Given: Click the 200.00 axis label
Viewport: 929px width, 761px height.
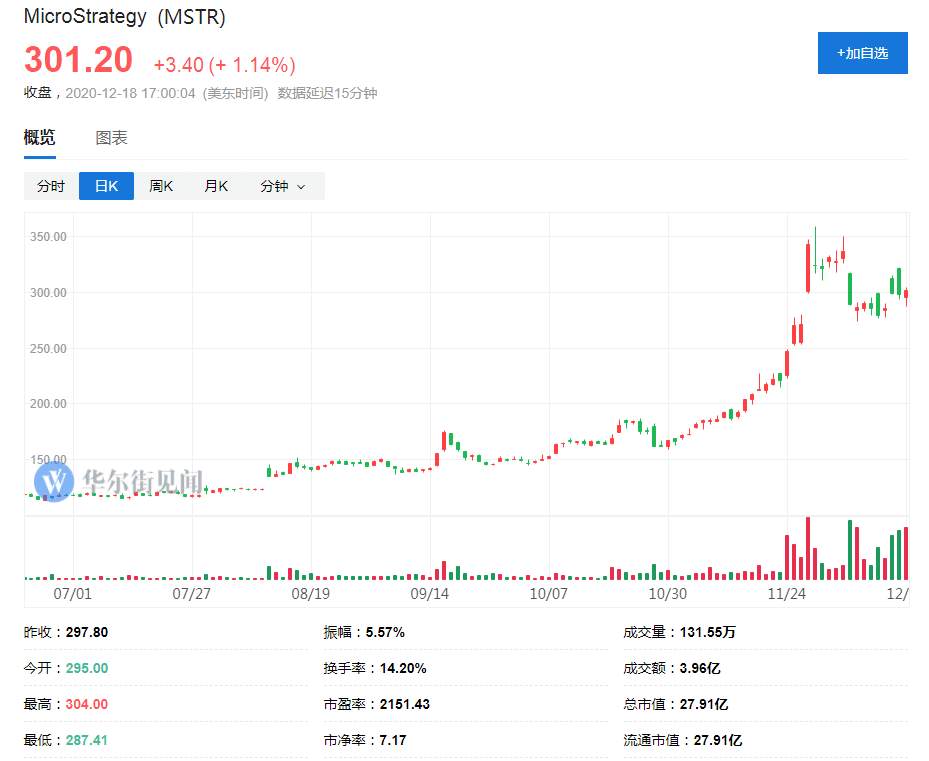Looking at the screenshot, I should pos(49,404).
